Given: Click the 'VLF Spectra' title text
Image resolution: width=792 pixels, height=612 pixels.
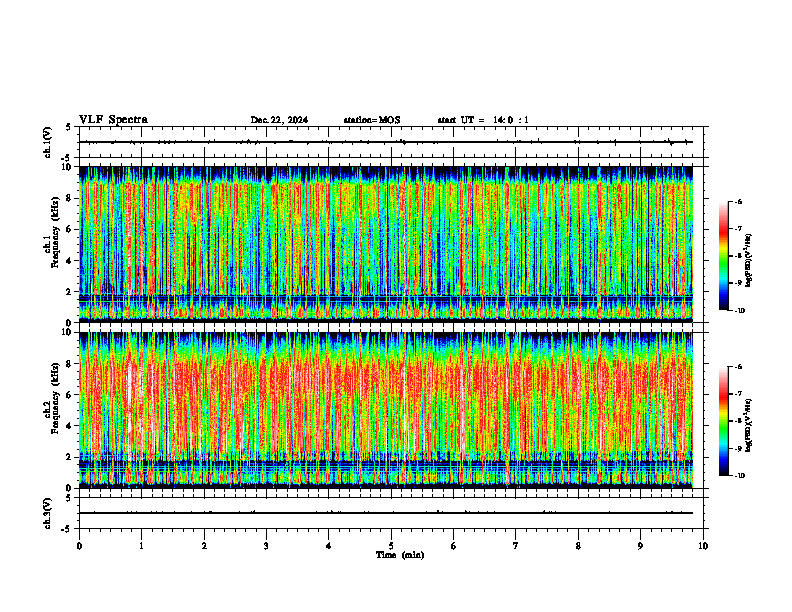Looking at the screenshot, I should click(x=113, y=120).
